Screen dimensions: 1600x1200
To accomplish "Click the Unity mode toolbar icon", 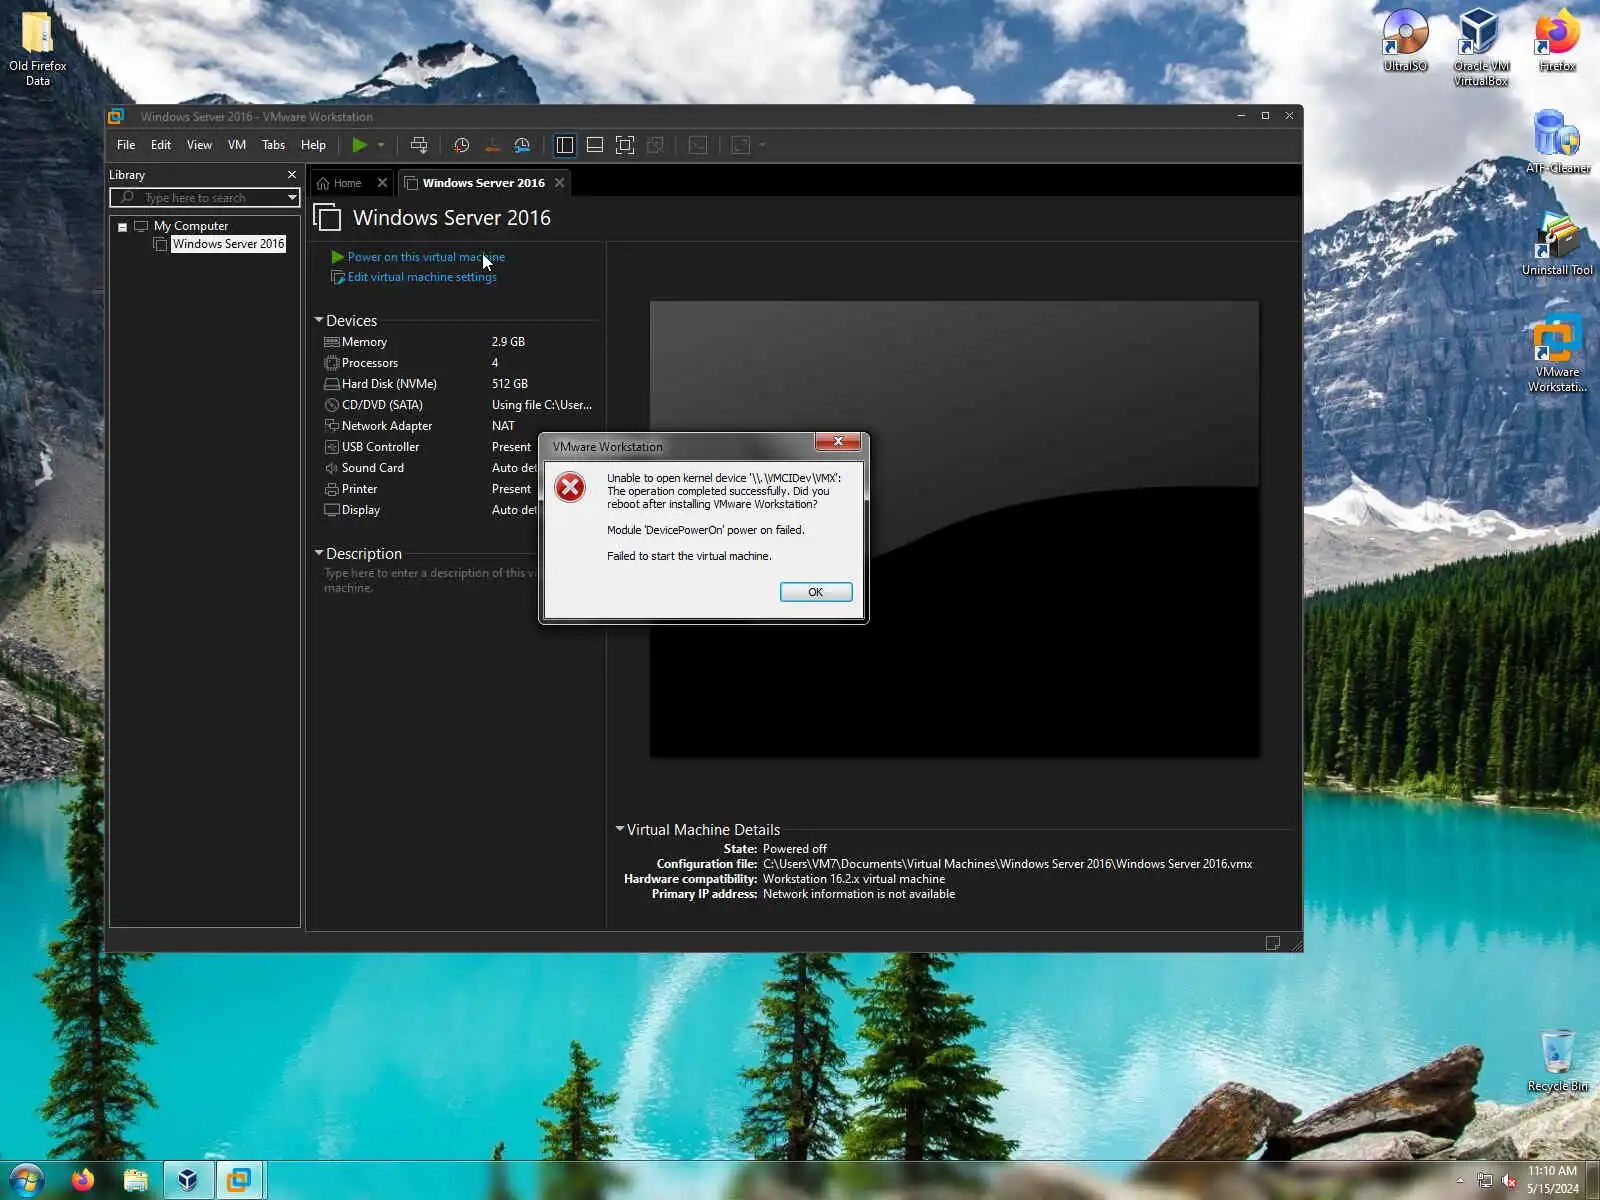I will [656, 145].
